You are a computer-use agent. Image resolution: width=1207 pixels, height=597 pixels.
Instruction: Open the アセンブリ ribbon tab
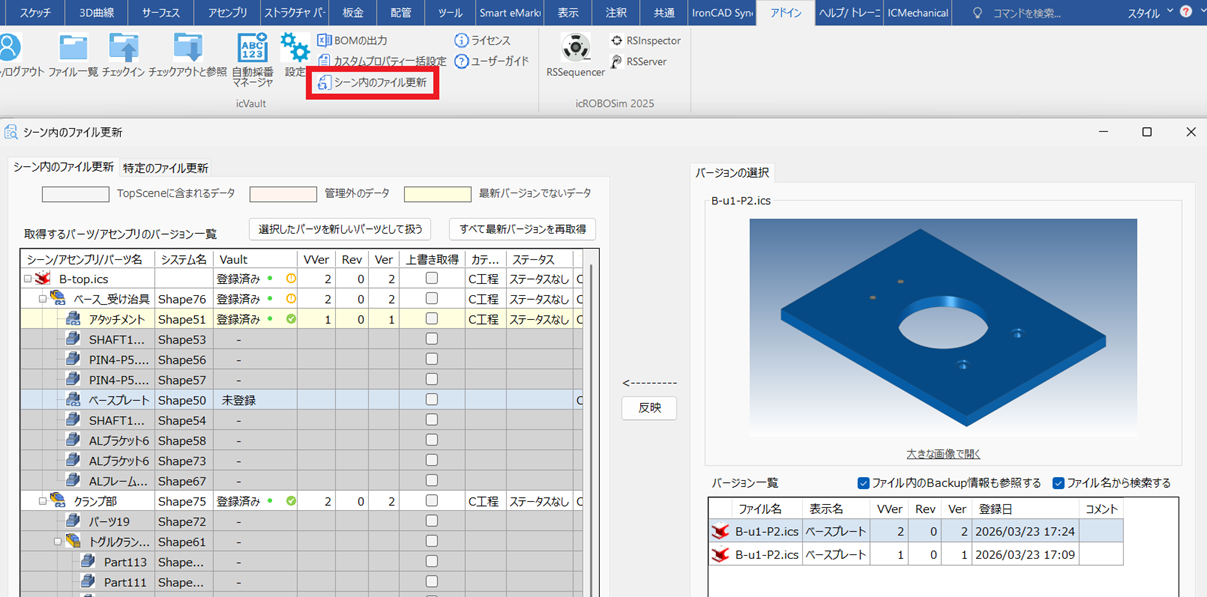click(x=228, y=13)
